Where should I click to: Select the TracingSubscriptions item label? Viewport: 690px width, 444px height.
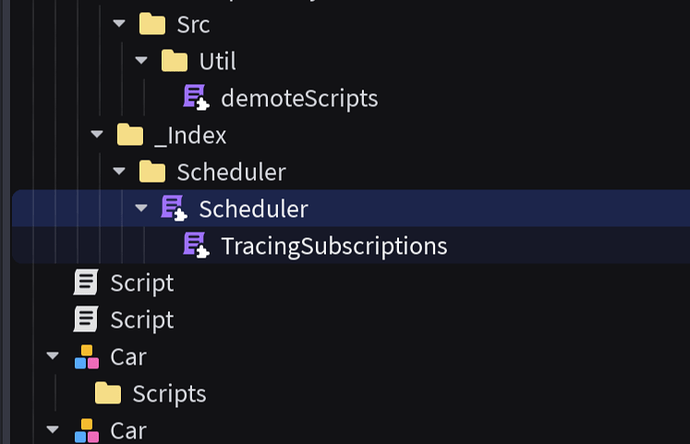[334, 246]
